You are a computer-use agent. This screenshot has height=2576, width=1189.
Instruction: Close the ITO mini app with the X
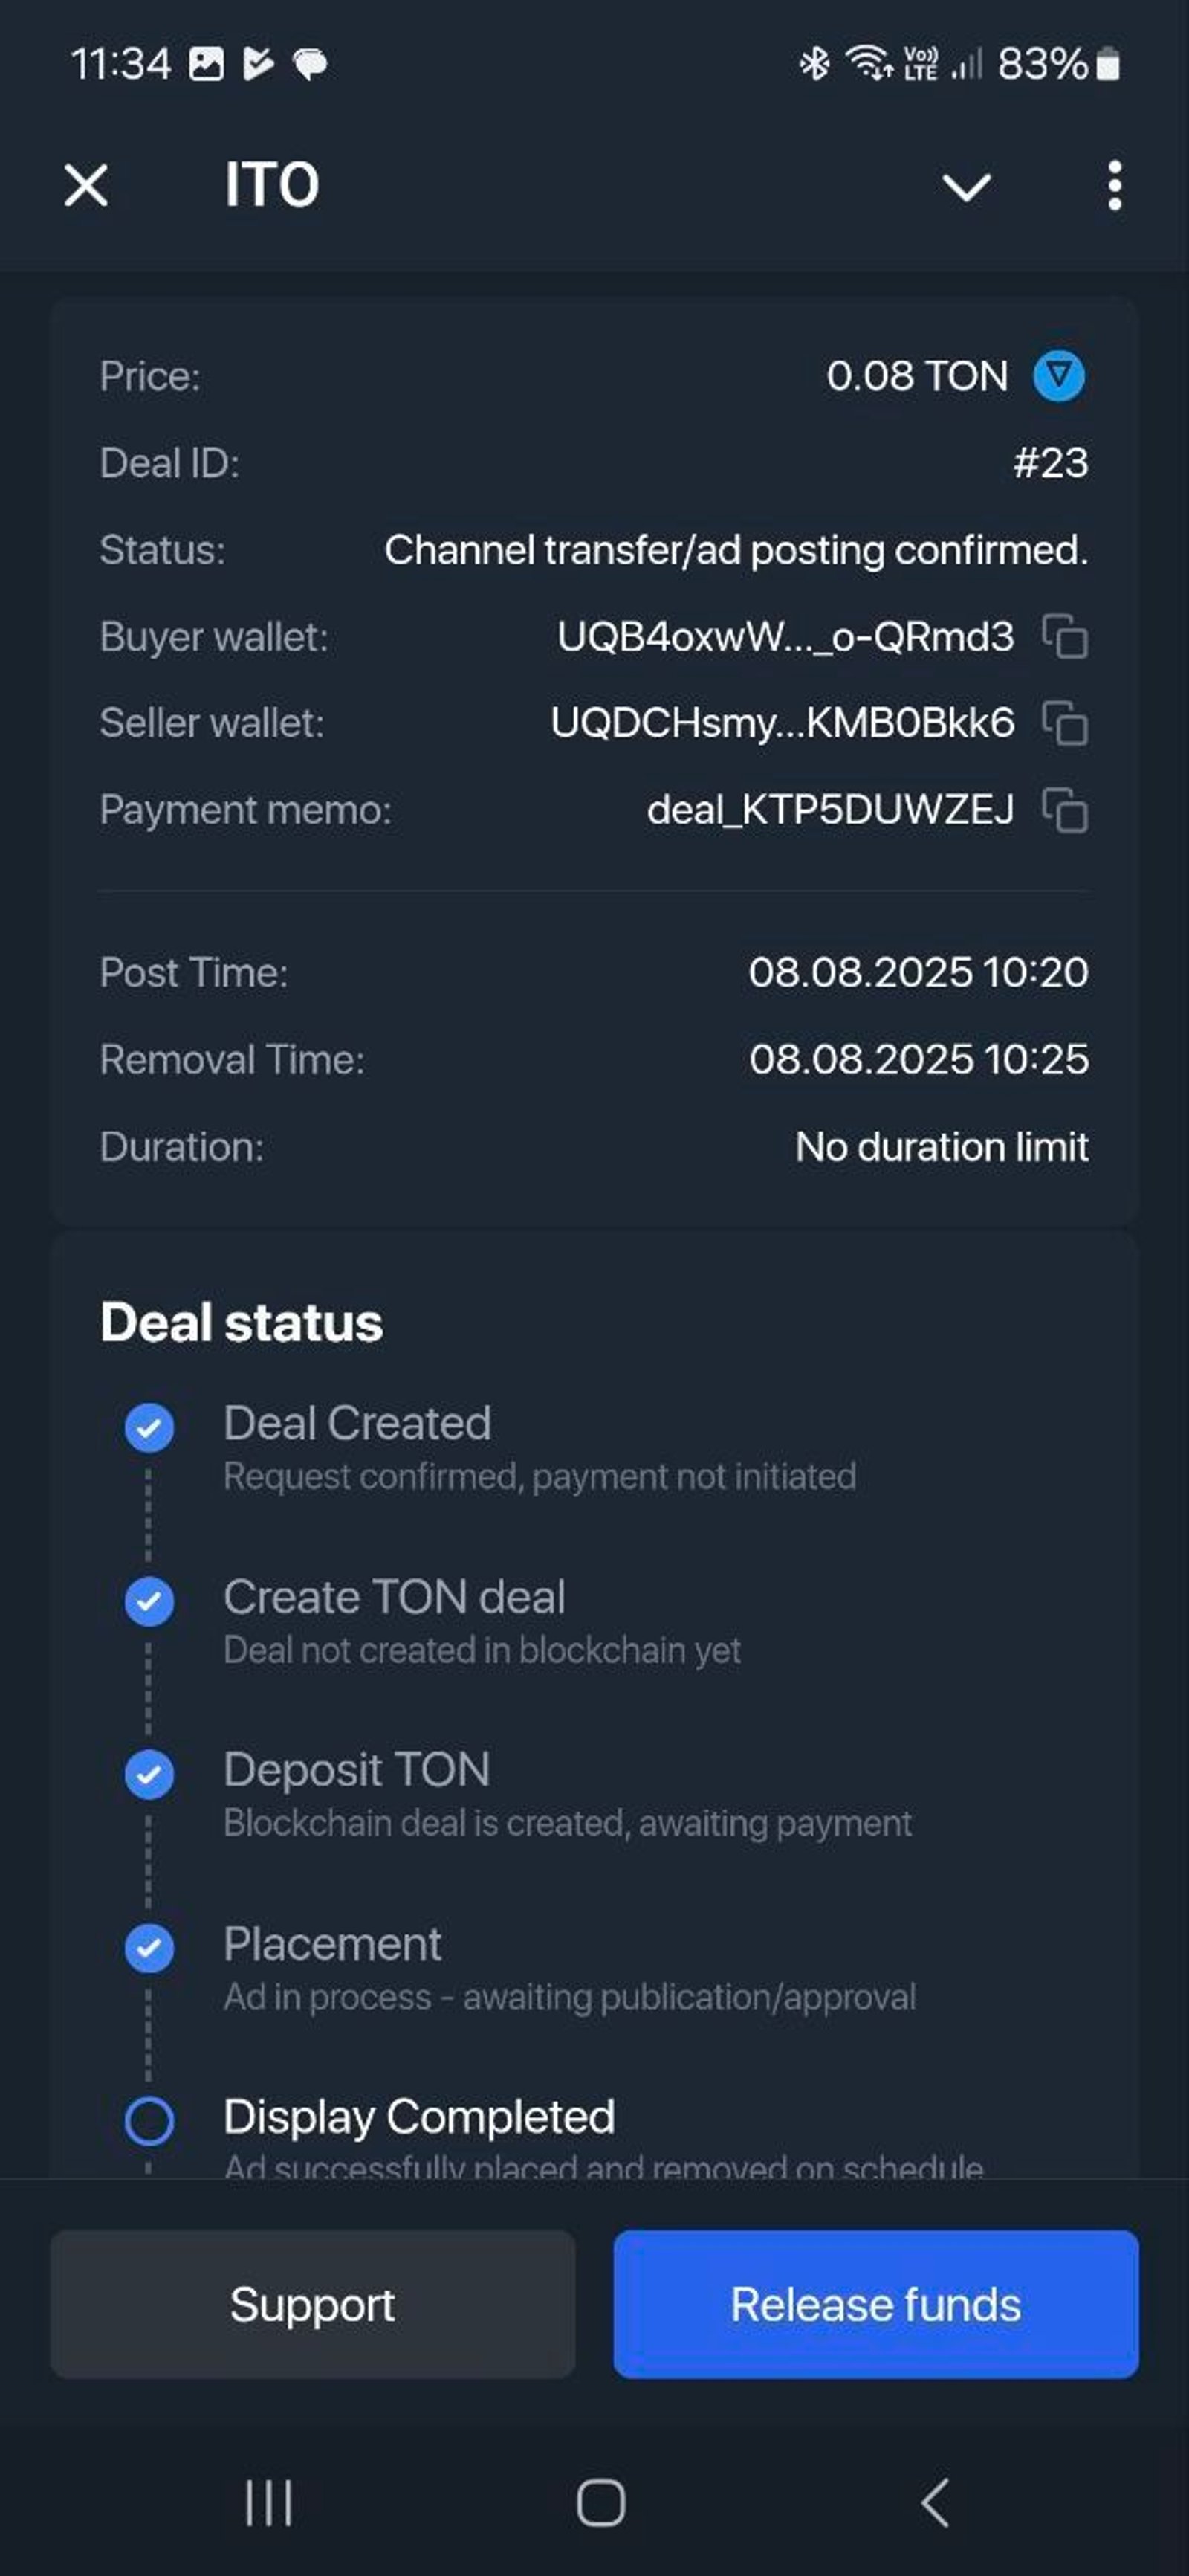coord(84,185)
